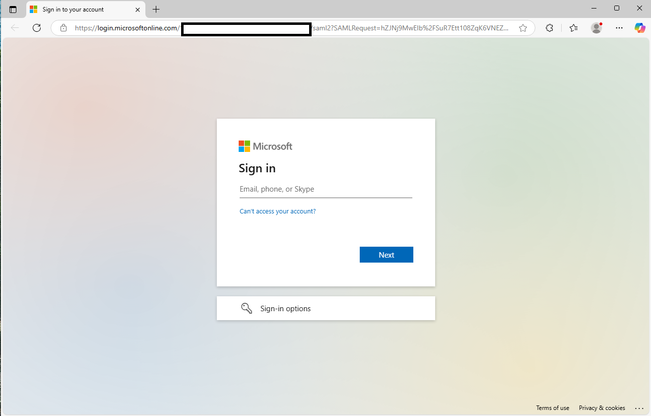Open browser extensions refresh-style icon
This screenshot has height=416, width=651.
(x=549, y=28)
